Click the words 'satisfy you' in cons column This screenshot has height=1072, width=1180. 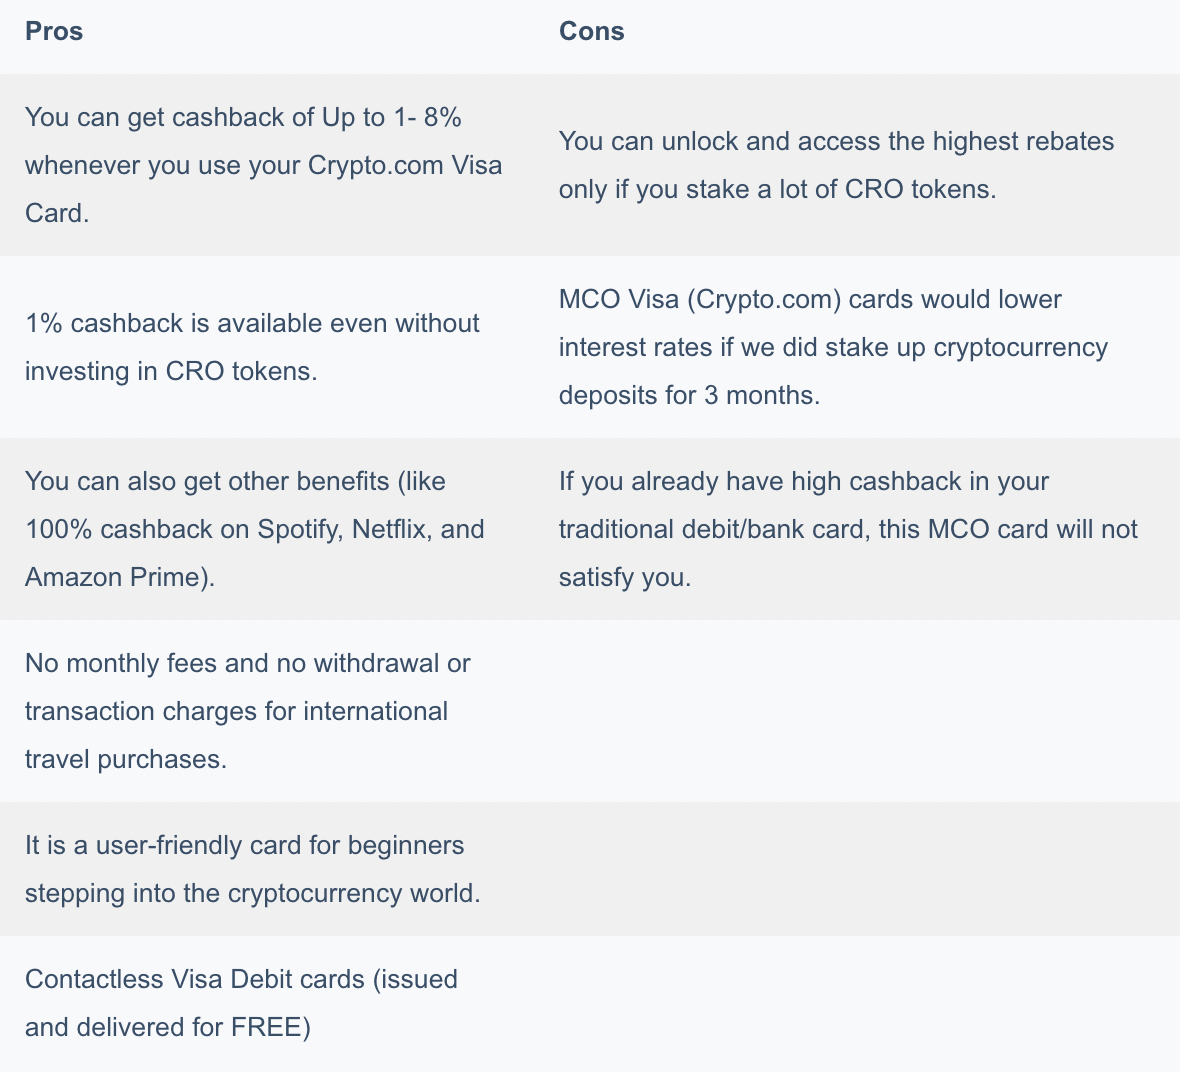pyautogui.click(x=625, y=577)
